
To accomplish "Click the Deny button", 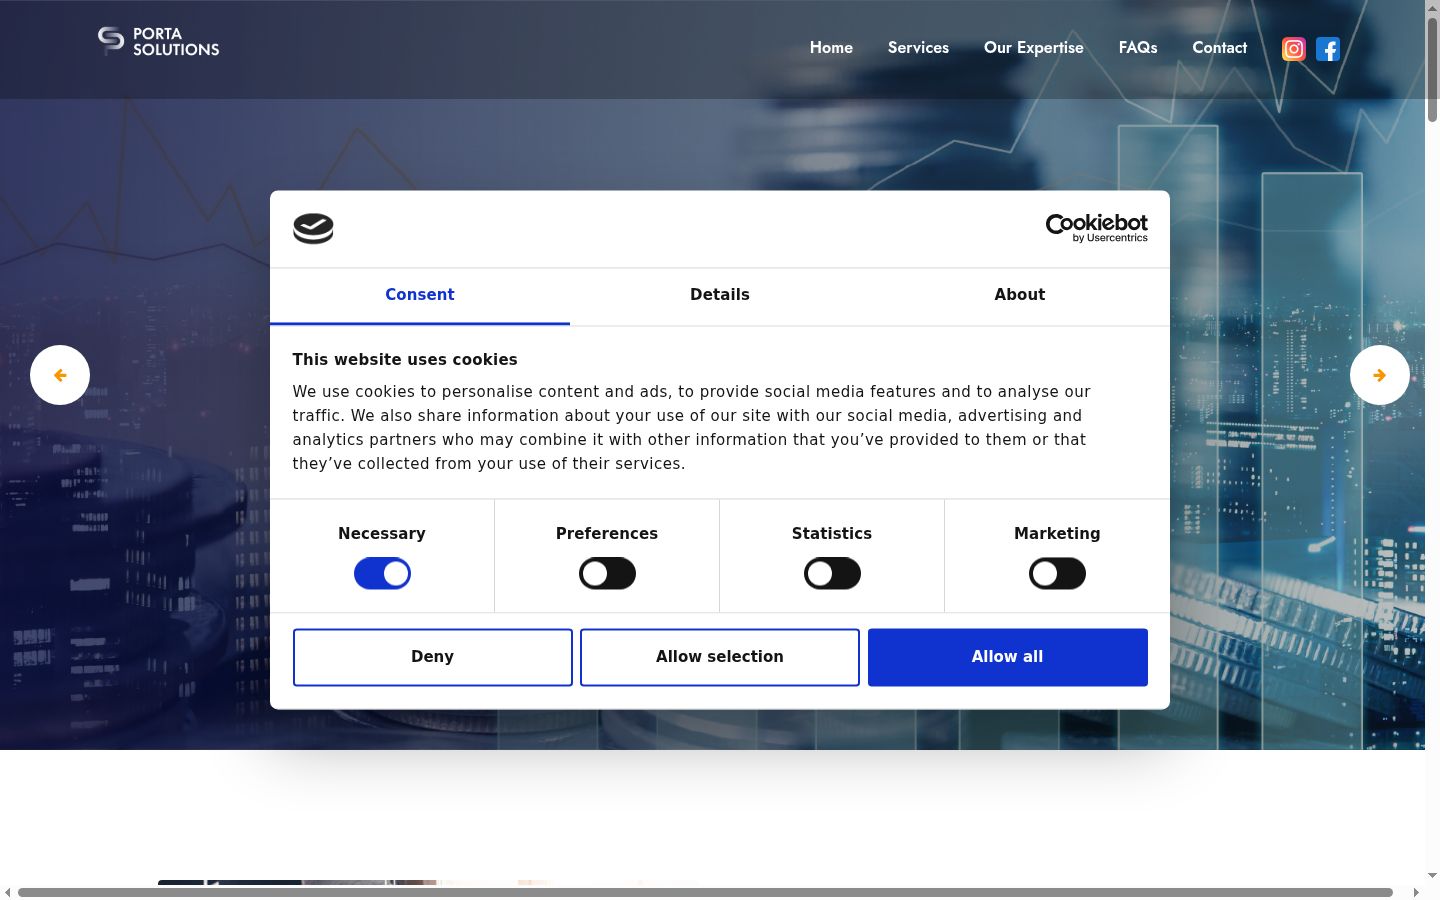I will coord(433,657).
